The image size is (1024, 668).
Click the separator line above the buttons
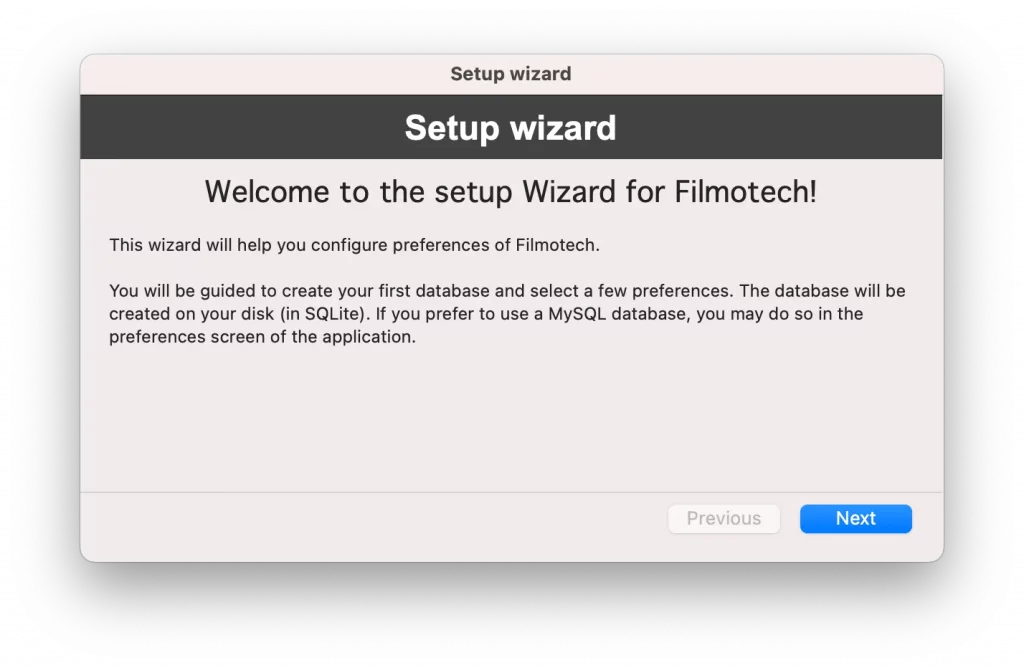tap(510, 492)
